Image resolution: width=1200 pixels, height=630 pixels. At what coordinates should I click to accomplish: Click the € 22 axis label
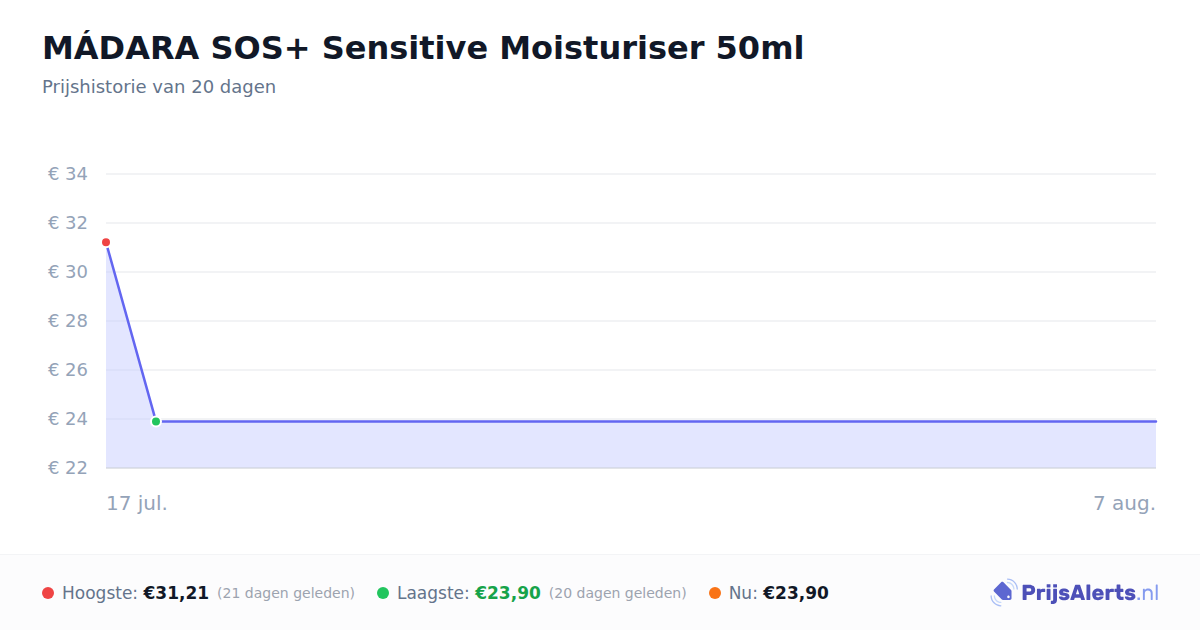coord(68,468)
